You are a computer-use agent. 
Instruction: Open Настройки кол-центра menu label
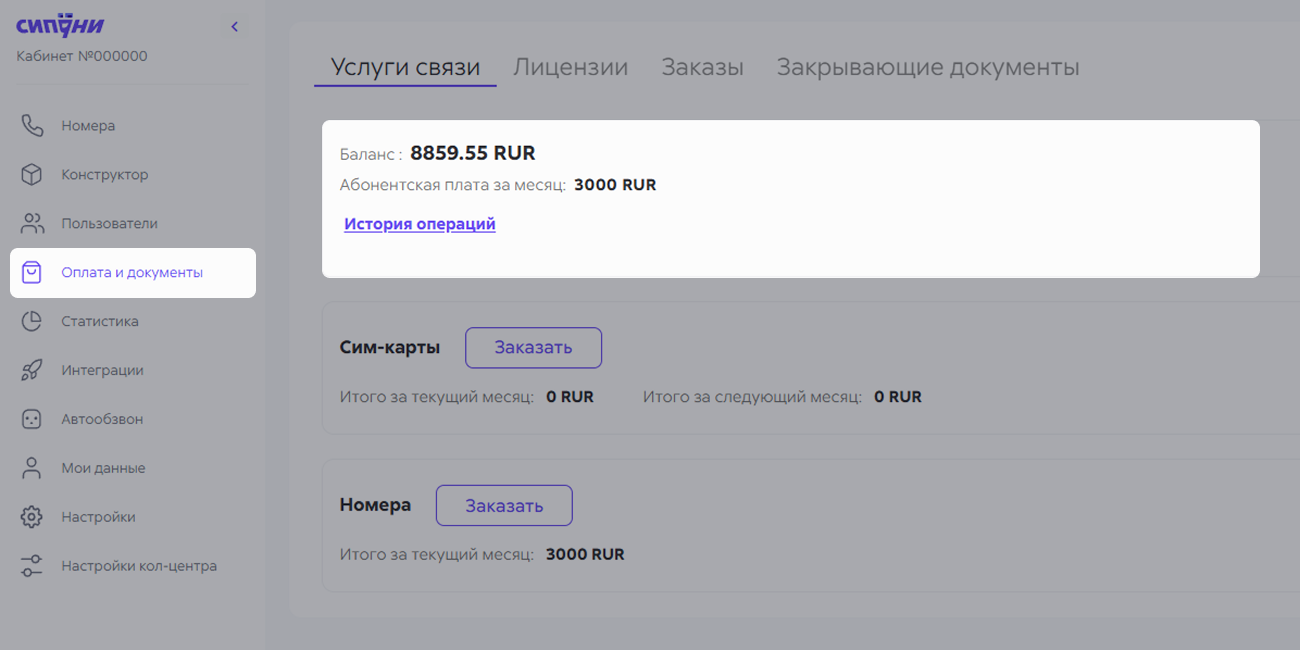point(139,566)
